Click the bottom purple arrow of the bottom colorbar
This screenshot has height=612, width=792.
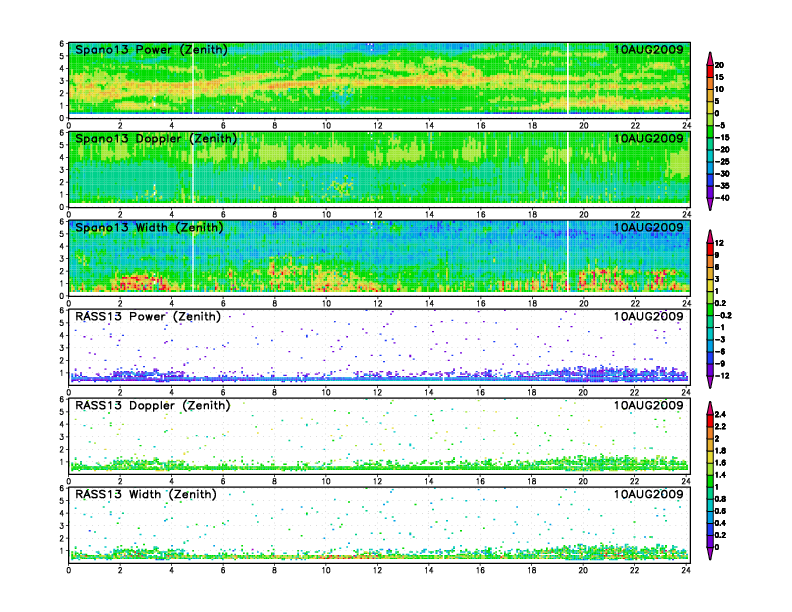(710, 553)
